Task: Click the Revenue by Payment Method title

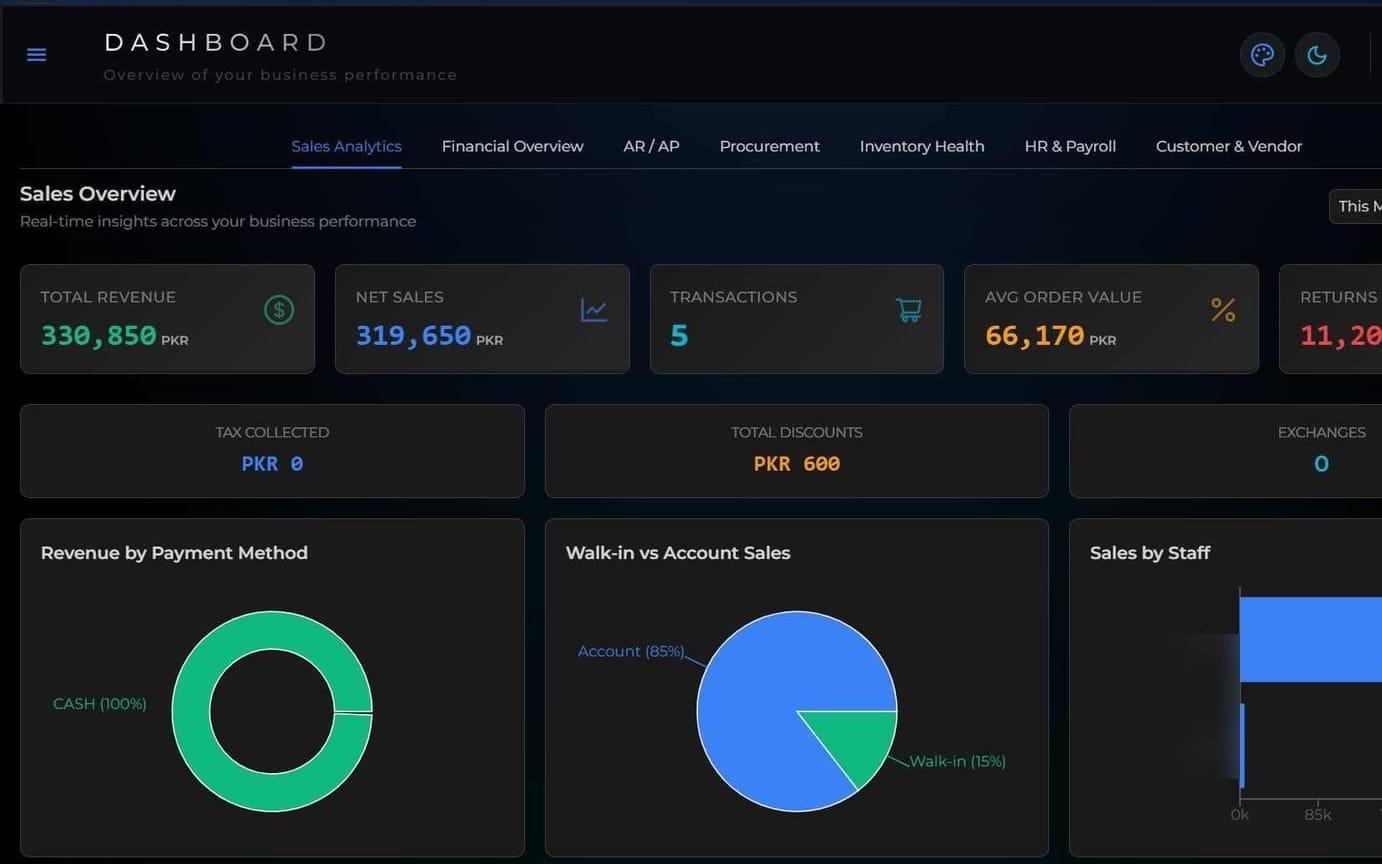Action: click(174, 553)
